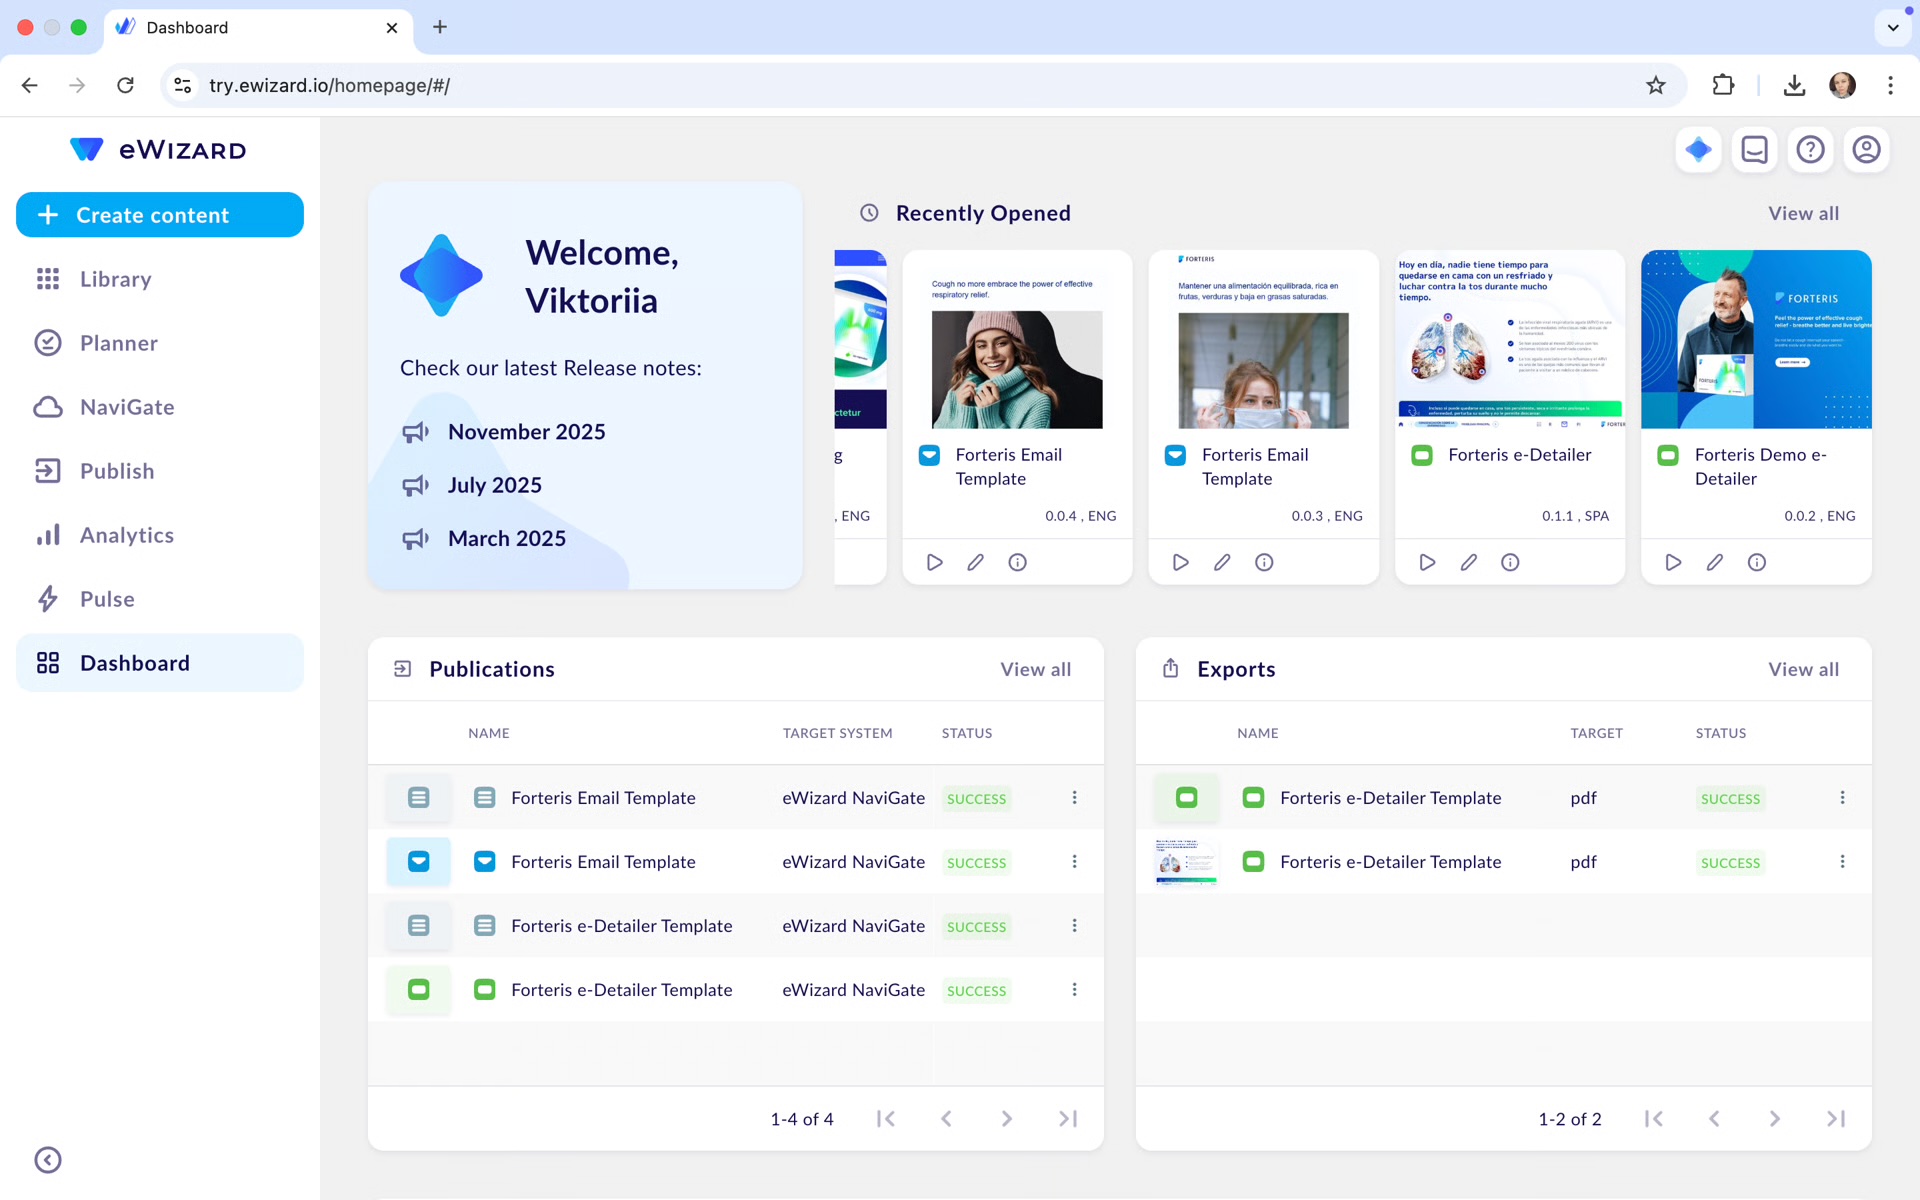This screenshot has width=1920, height=1200.
Task: Go to last page in Publications
Action: (x=1068, y=1119)
